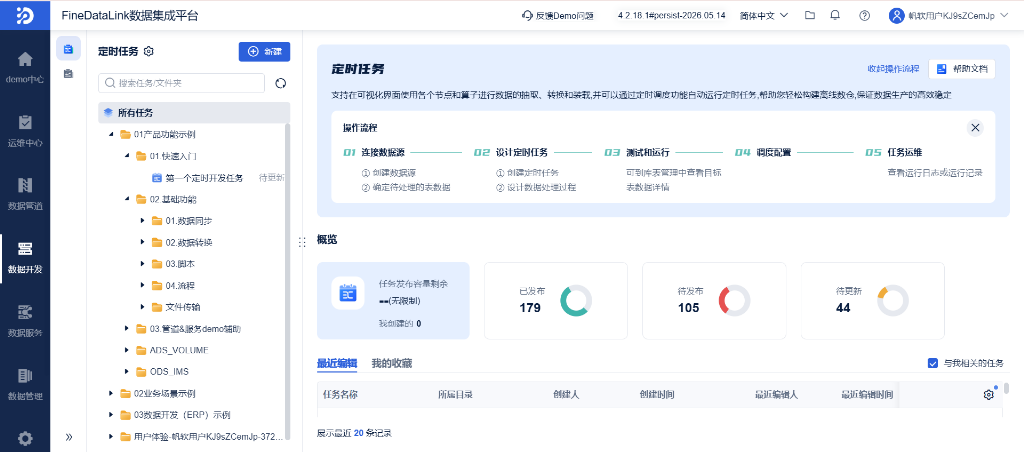The width and height of the screenshot is (1024, 452).
Task: Switch to the 我的收藏 tab
Action: point(392,363)
